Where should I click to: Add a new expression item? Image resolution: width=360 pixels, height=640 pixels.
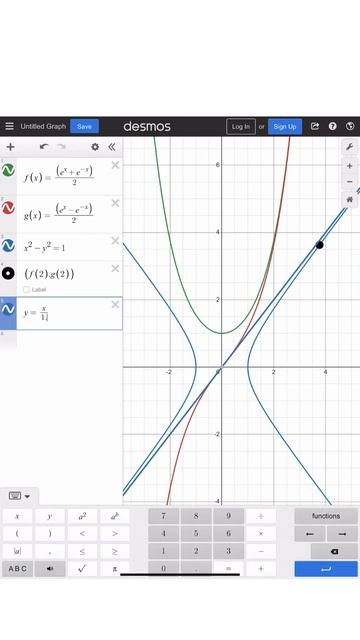click(10, 147)
